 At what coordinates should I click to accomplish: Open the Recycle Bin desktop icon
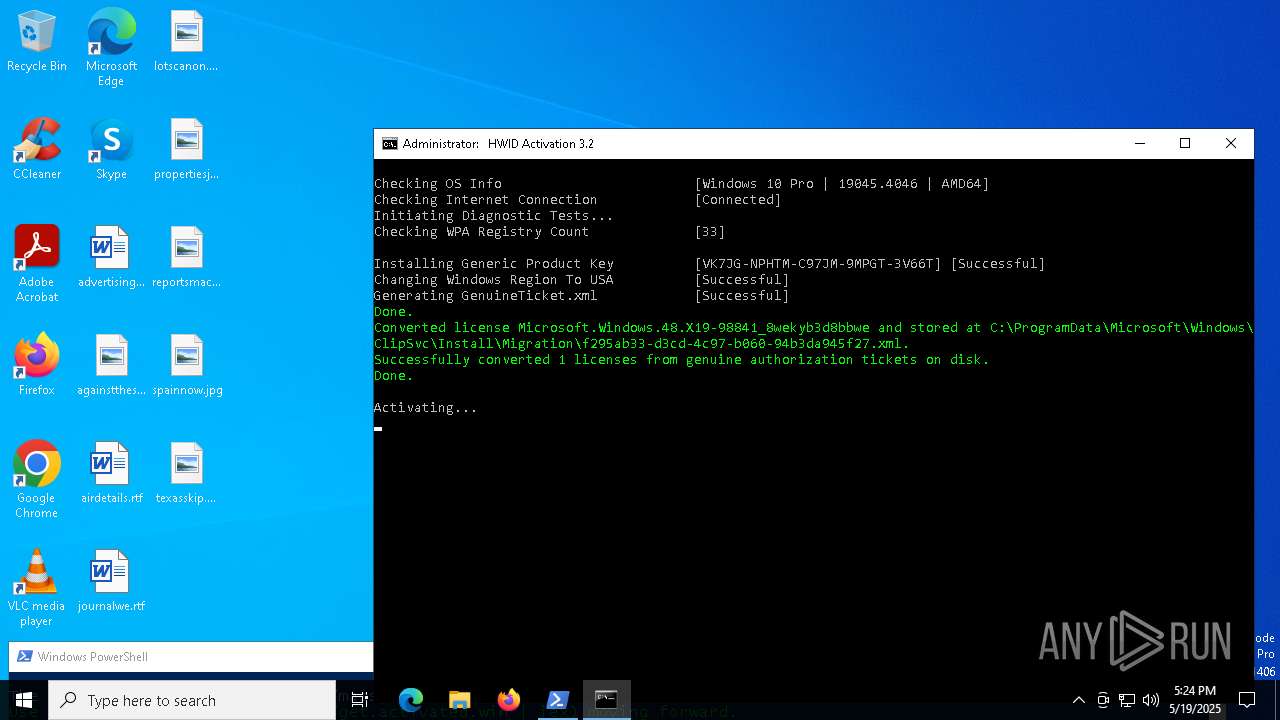coord(37,42)
